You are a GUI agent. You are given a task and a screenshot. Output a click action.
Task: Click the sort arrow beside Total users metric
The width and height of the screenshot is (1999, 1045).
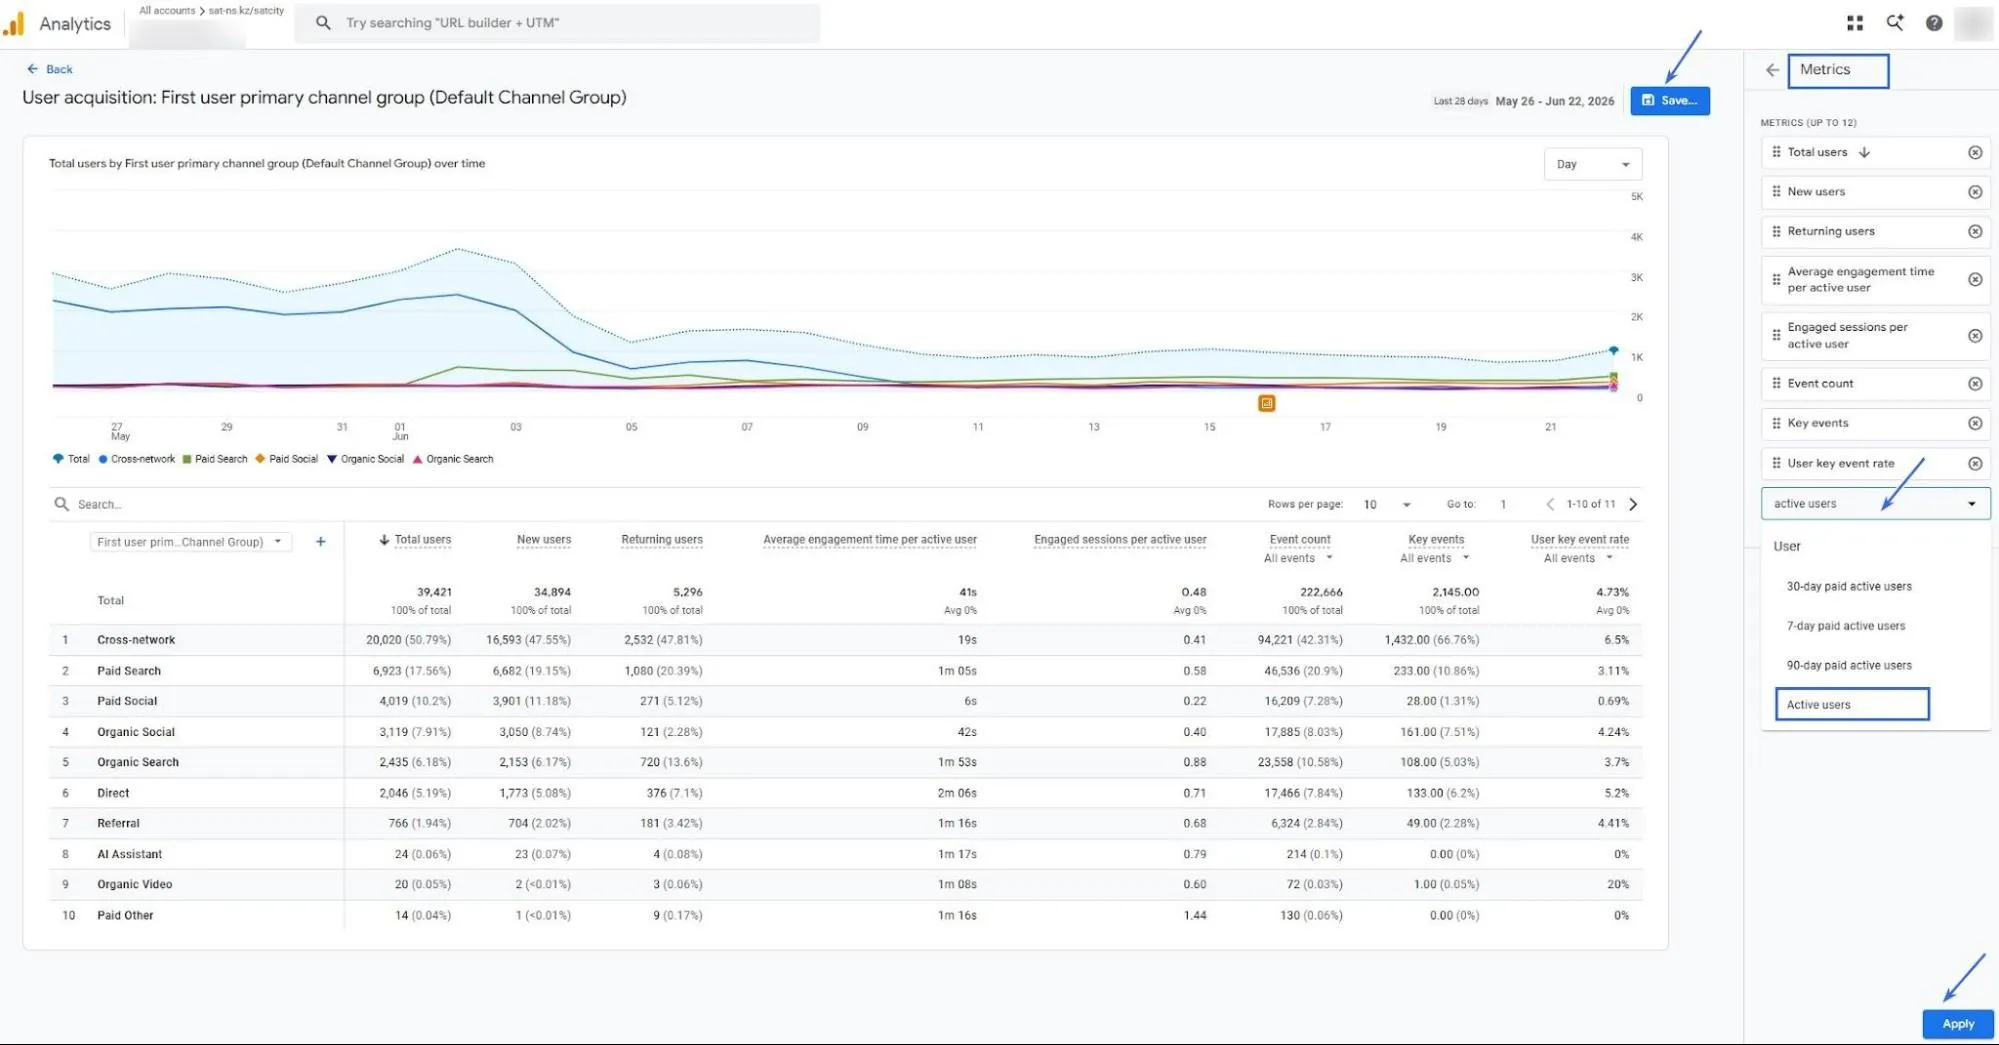[1864, 152]
